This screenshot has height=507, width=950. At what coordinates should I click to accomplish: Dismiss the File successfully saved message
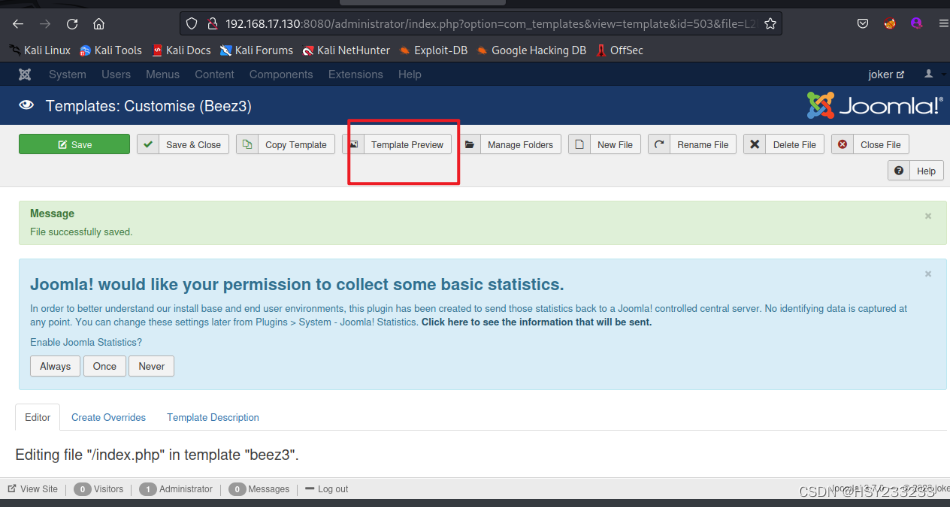pos(928,216)
